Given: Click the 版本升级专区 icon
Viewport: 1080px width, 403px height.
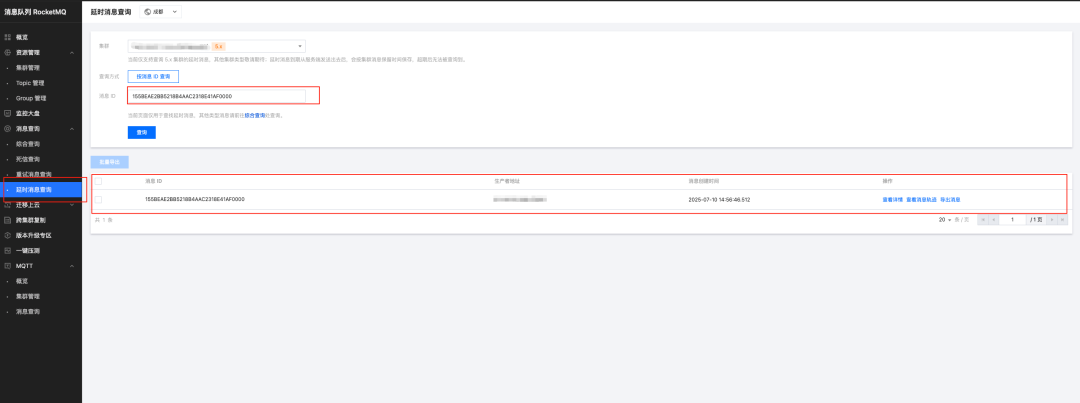Looking at the screenshot, I should (8, 235).
